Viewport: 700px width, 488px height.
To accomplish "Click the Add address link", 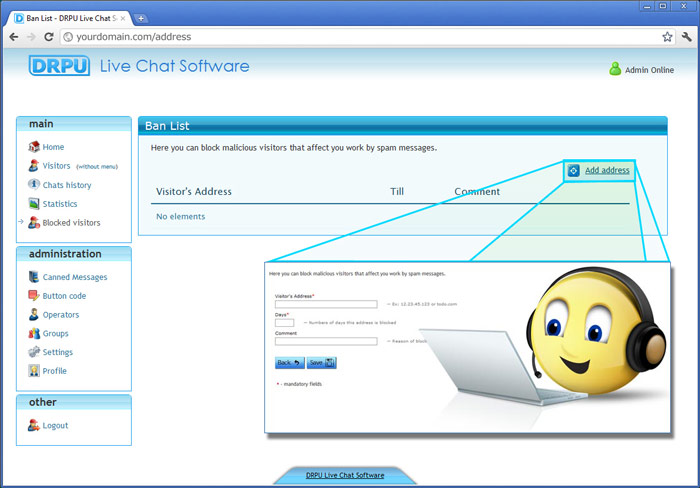I will (x=607, y=170).
